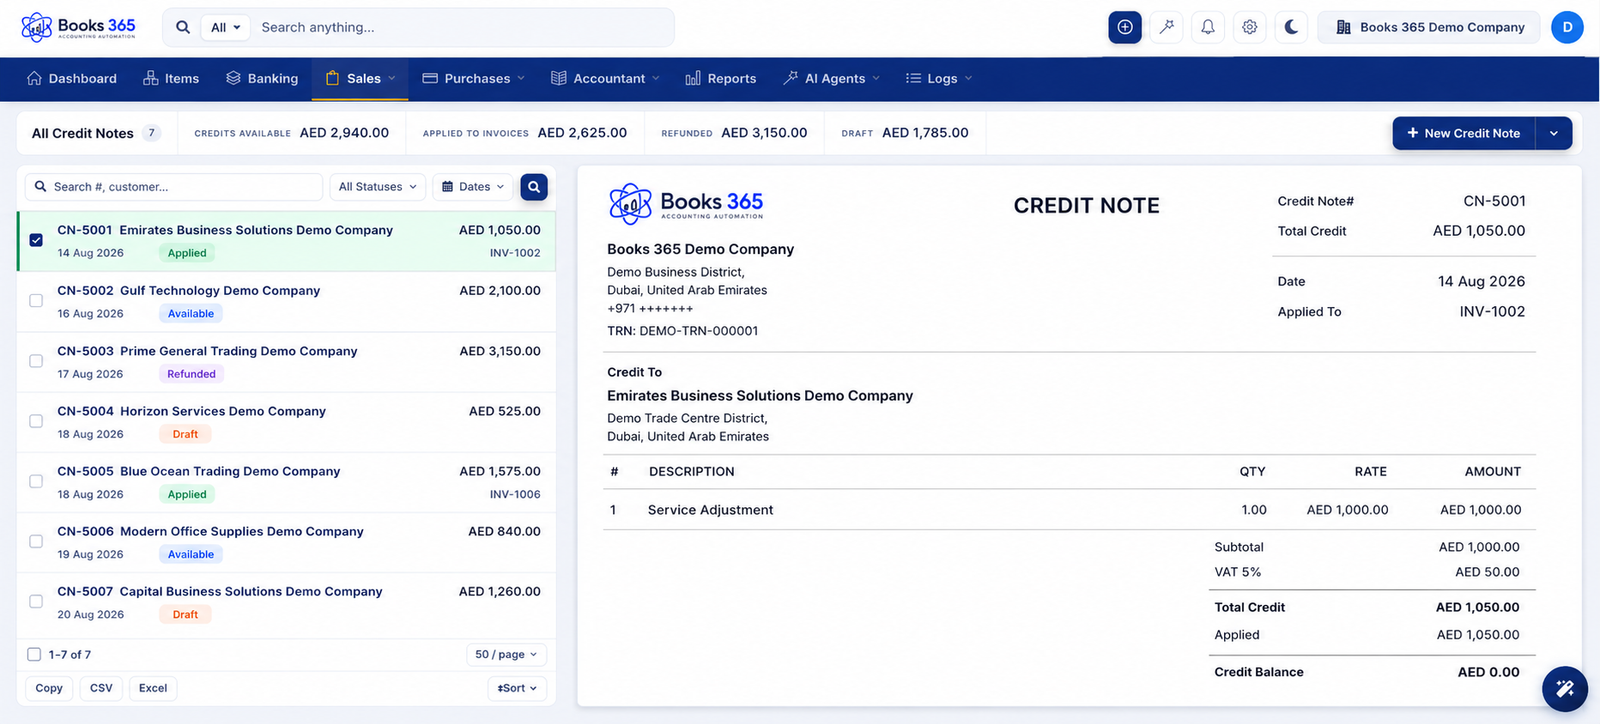Expand the Purchases menu chevron
This screenshot has width=1600, height=724.
(523, 78)
